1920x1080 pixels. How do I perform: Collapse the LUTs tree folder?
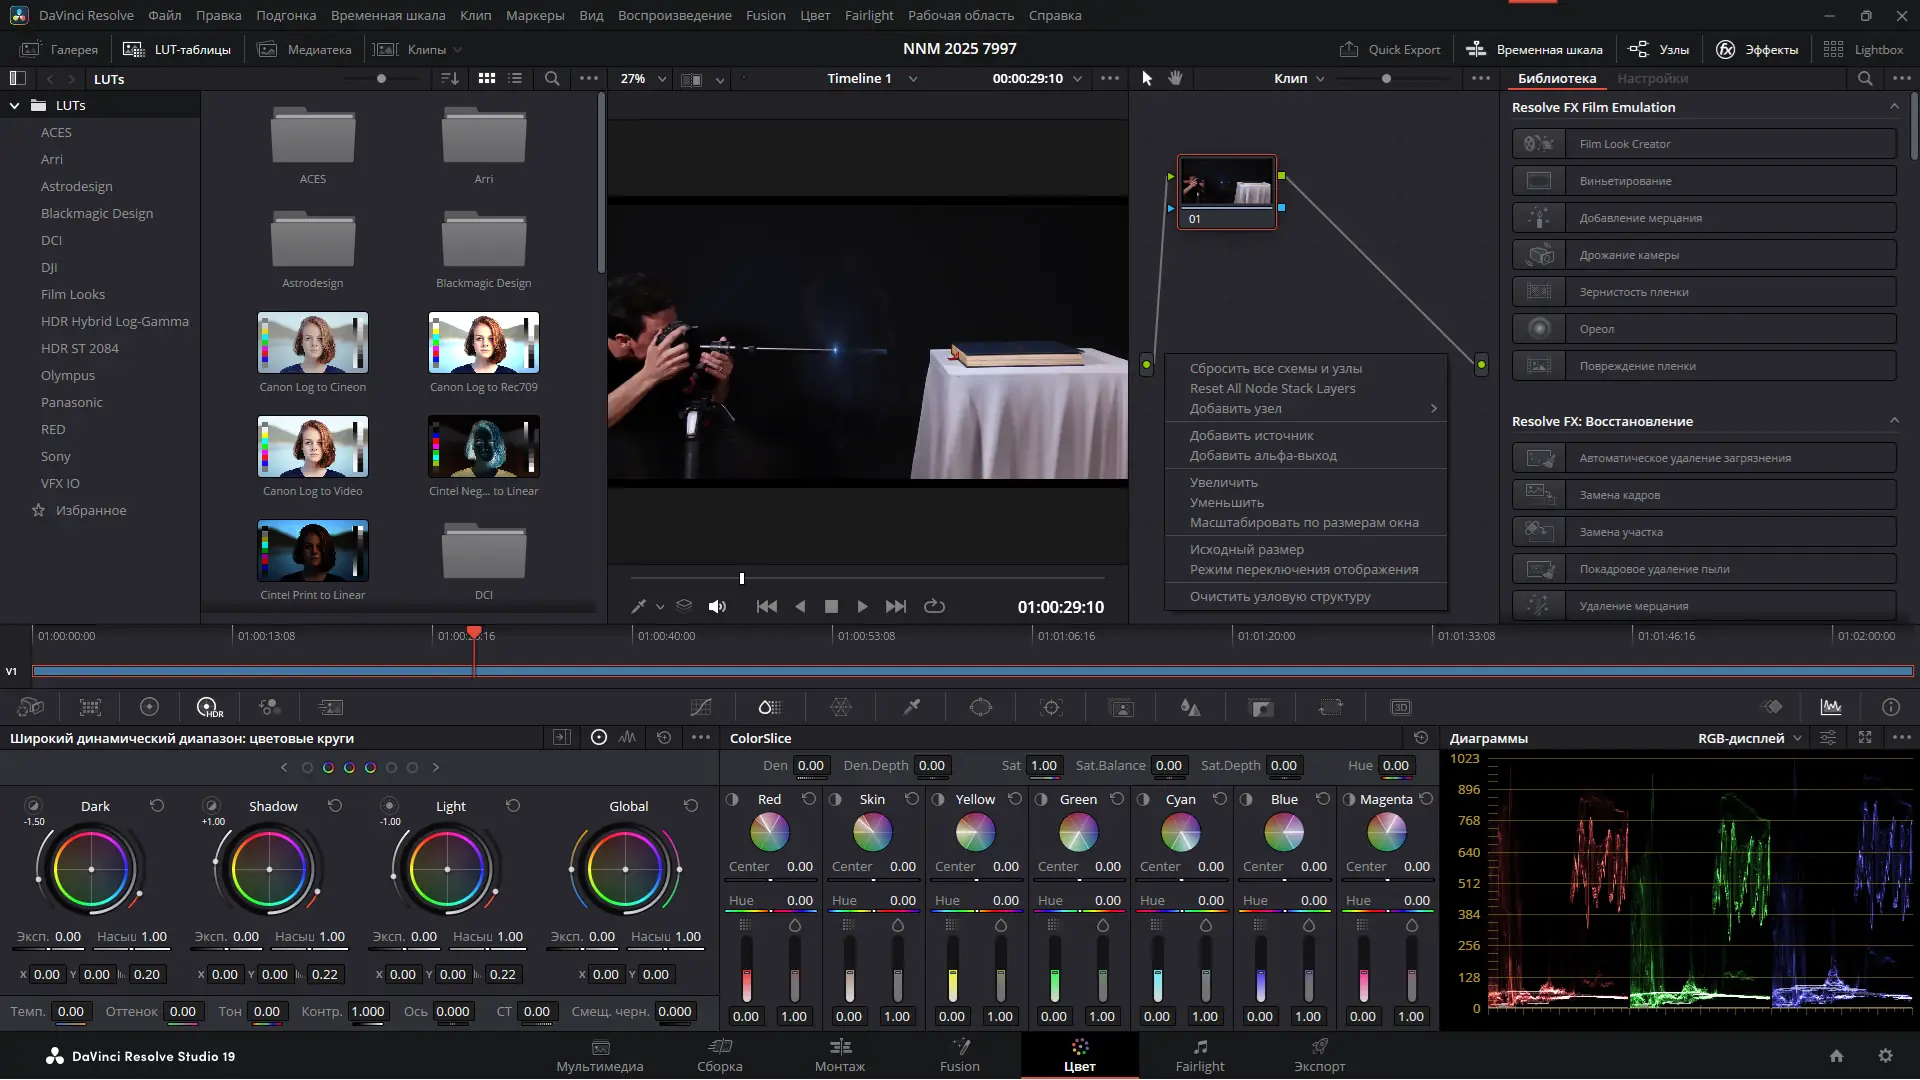click(14, 105)
